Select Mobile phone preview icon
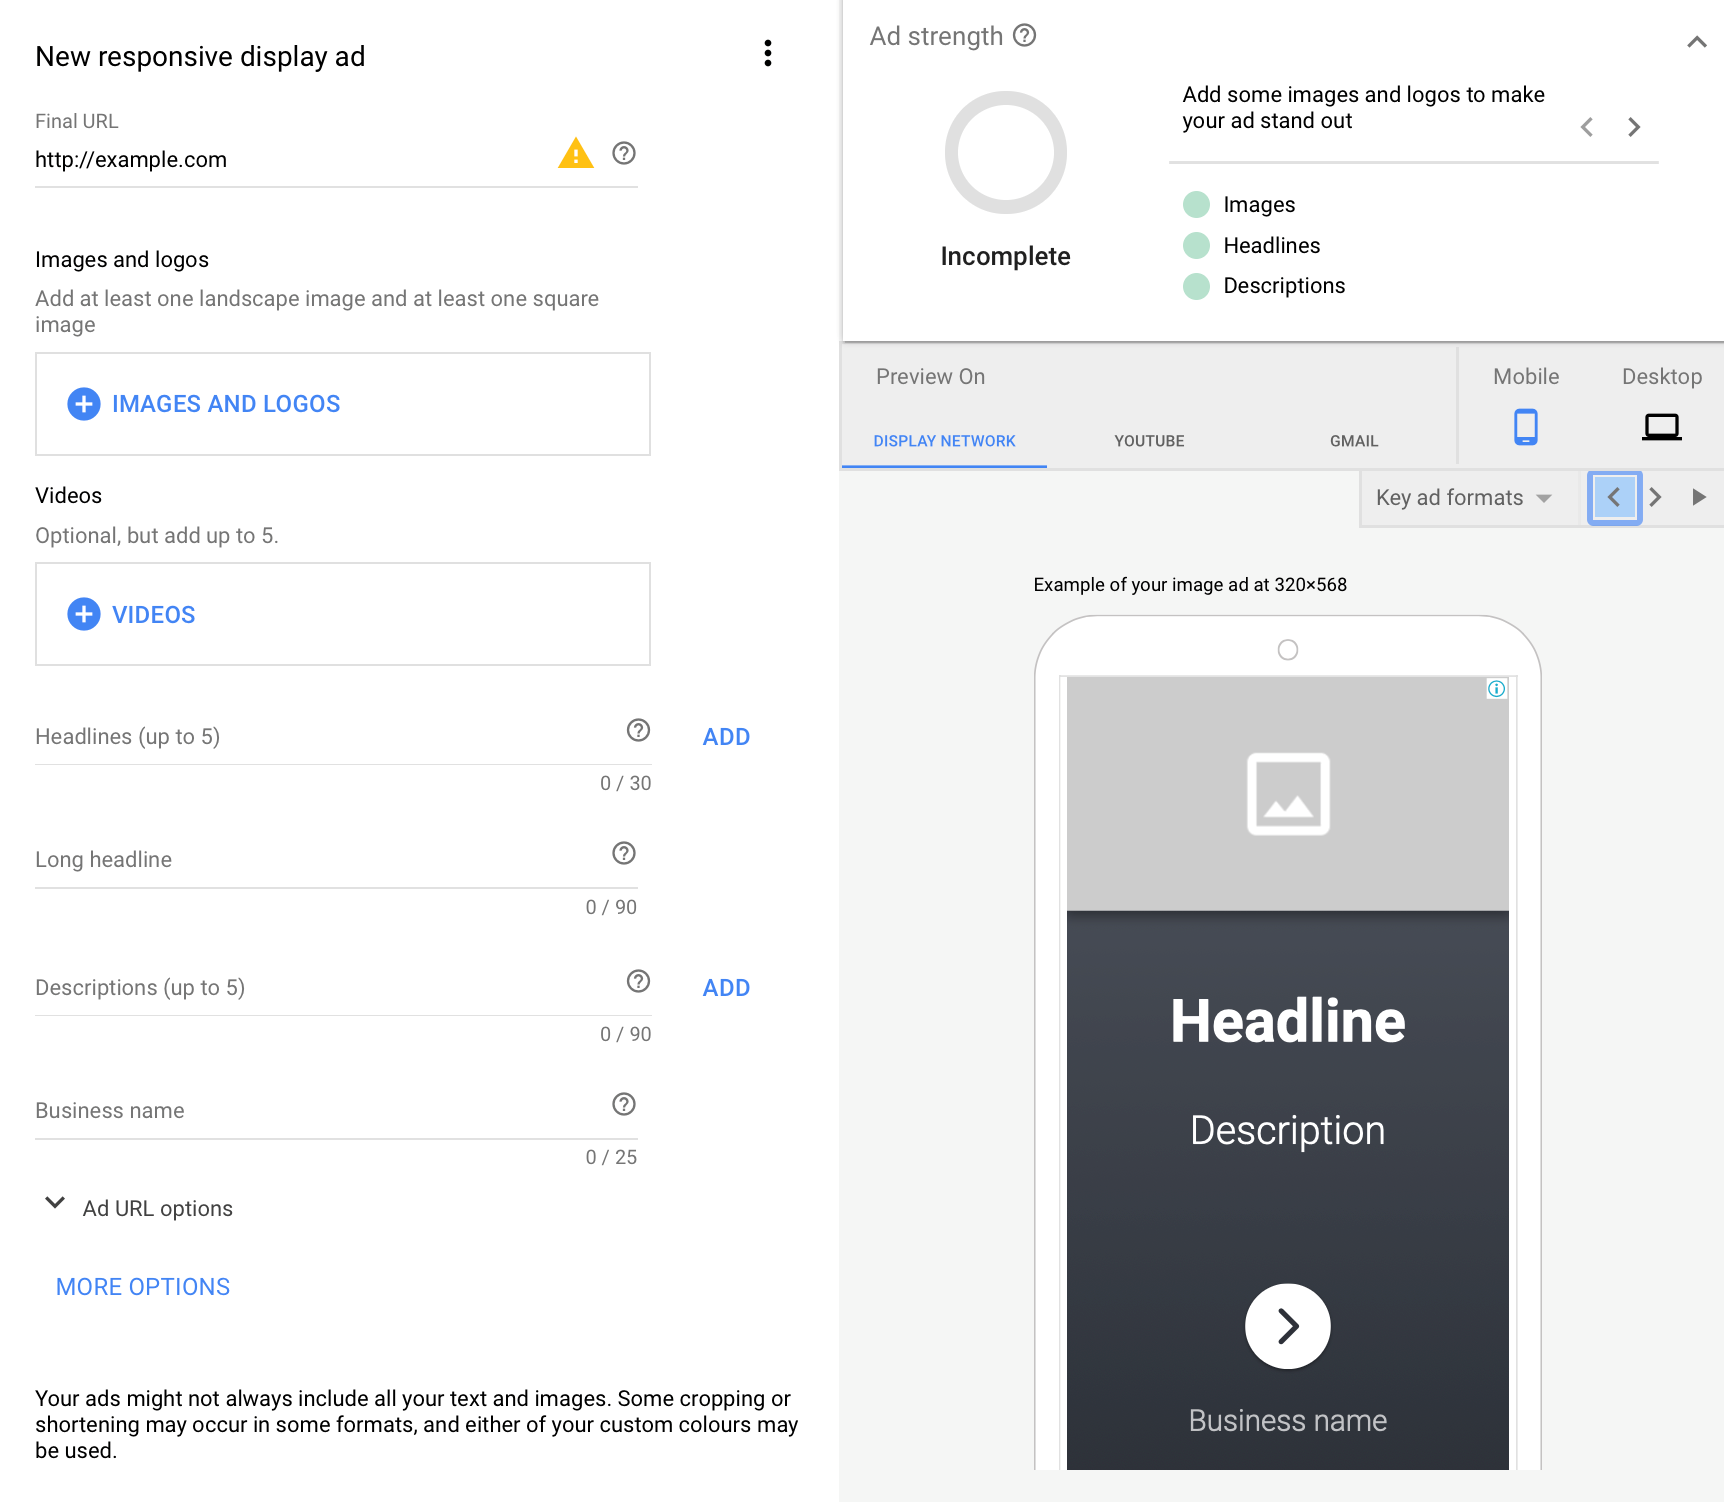 tap(1526, 427)
